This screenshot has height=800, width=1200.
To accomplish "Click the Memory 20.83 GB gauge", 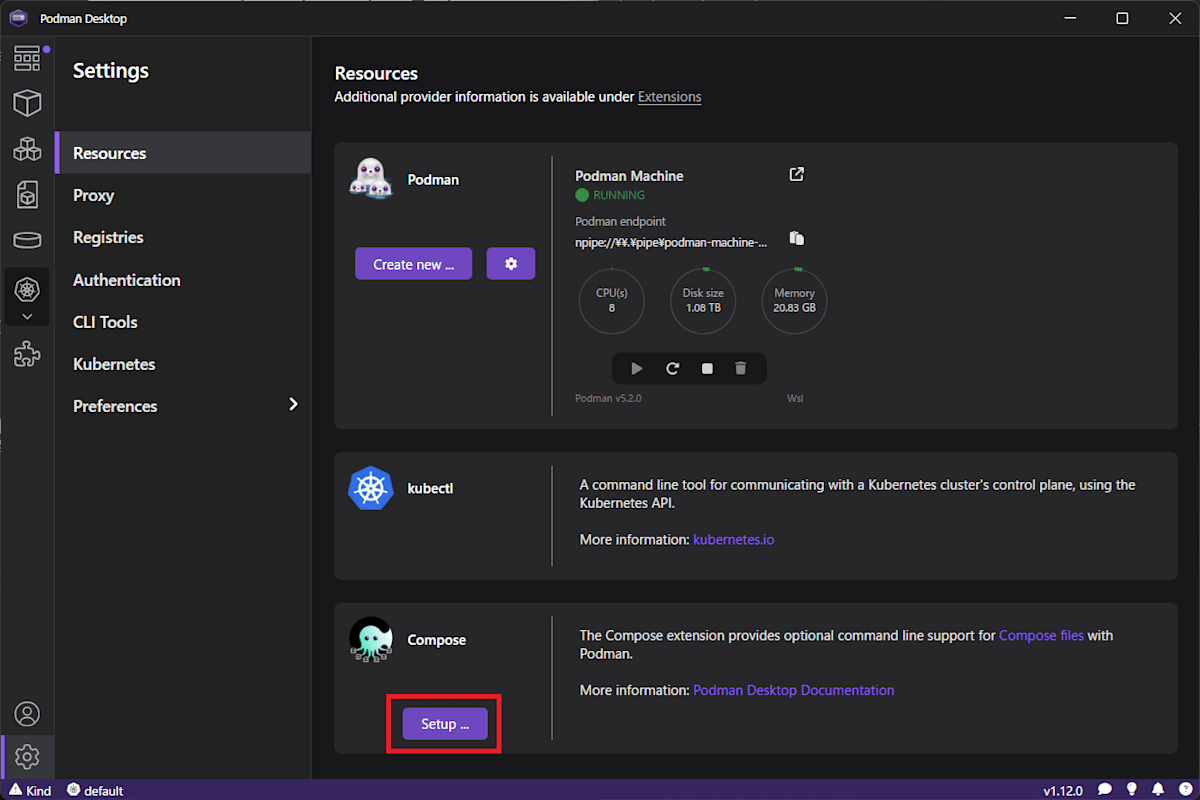I will 795,301.
